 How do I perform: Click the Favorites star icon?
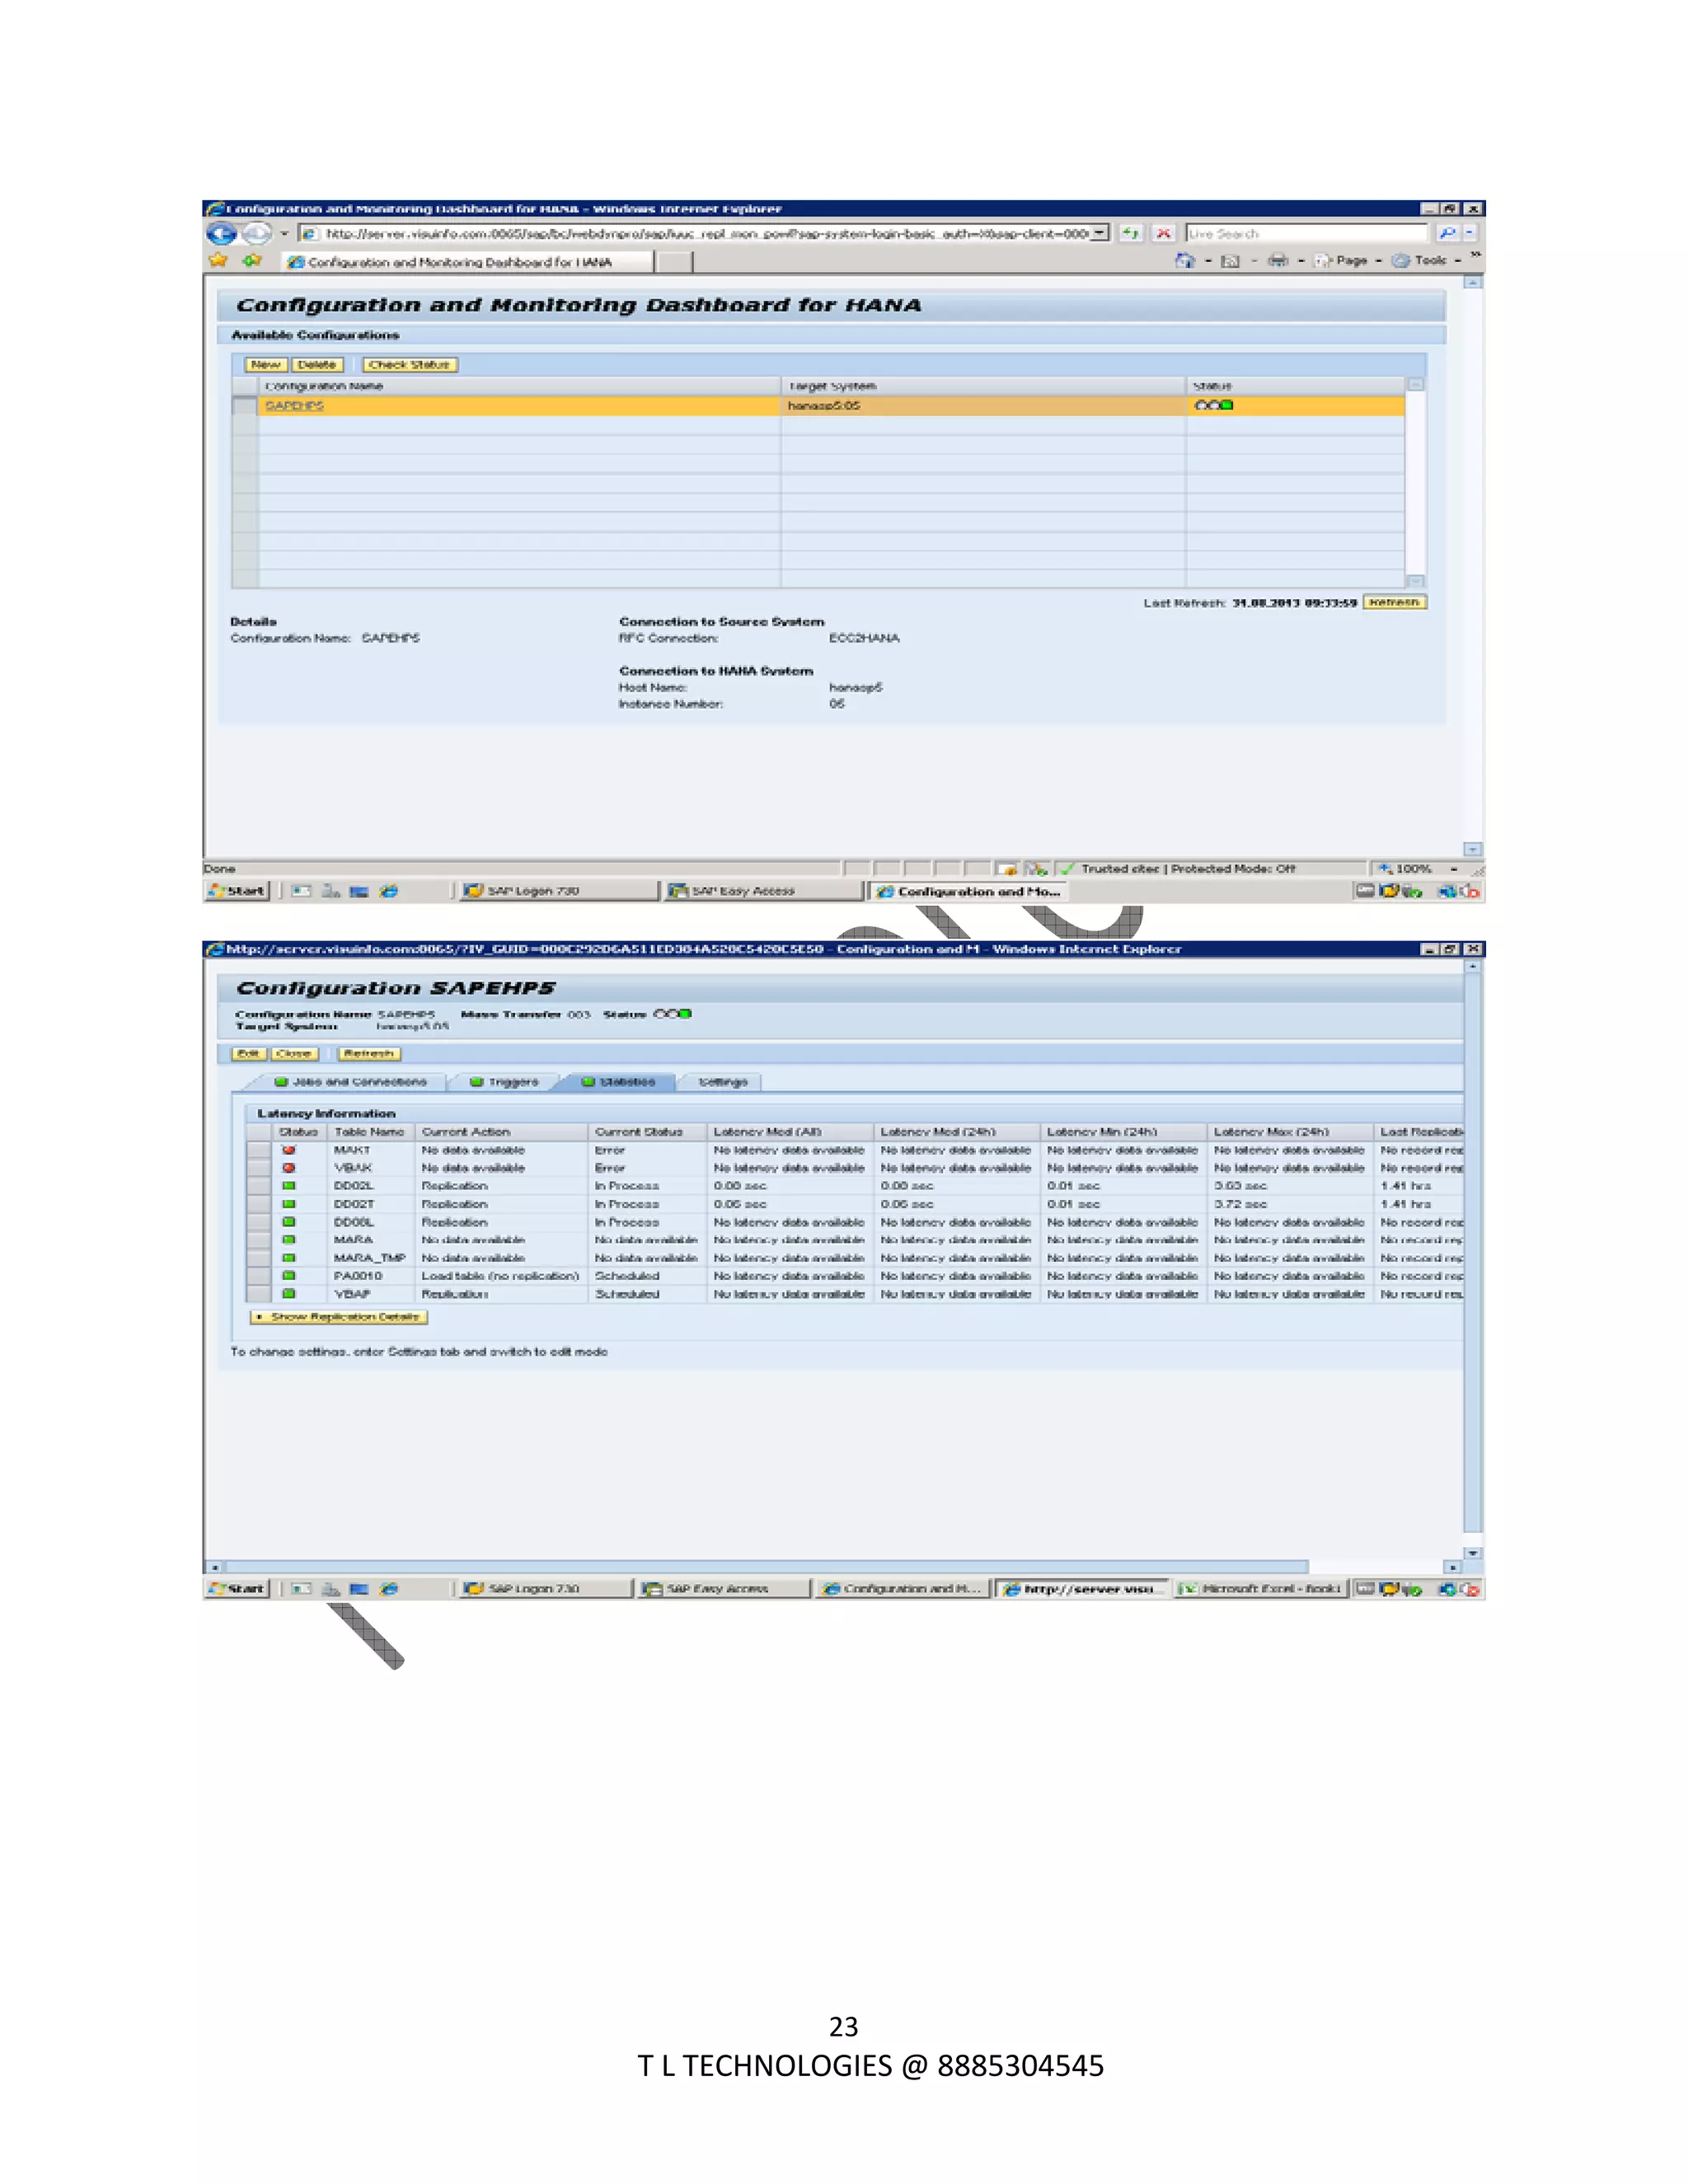(x=218, y=261)
